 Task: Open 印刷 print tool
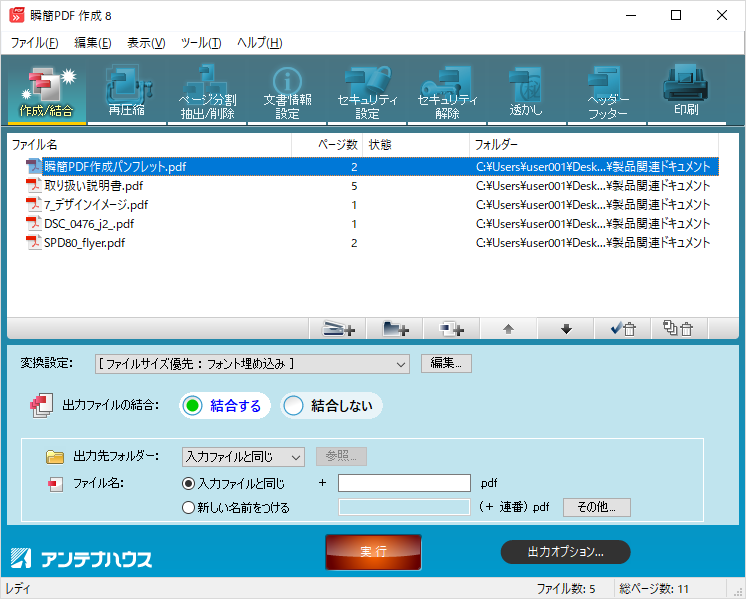pos(686,92)
